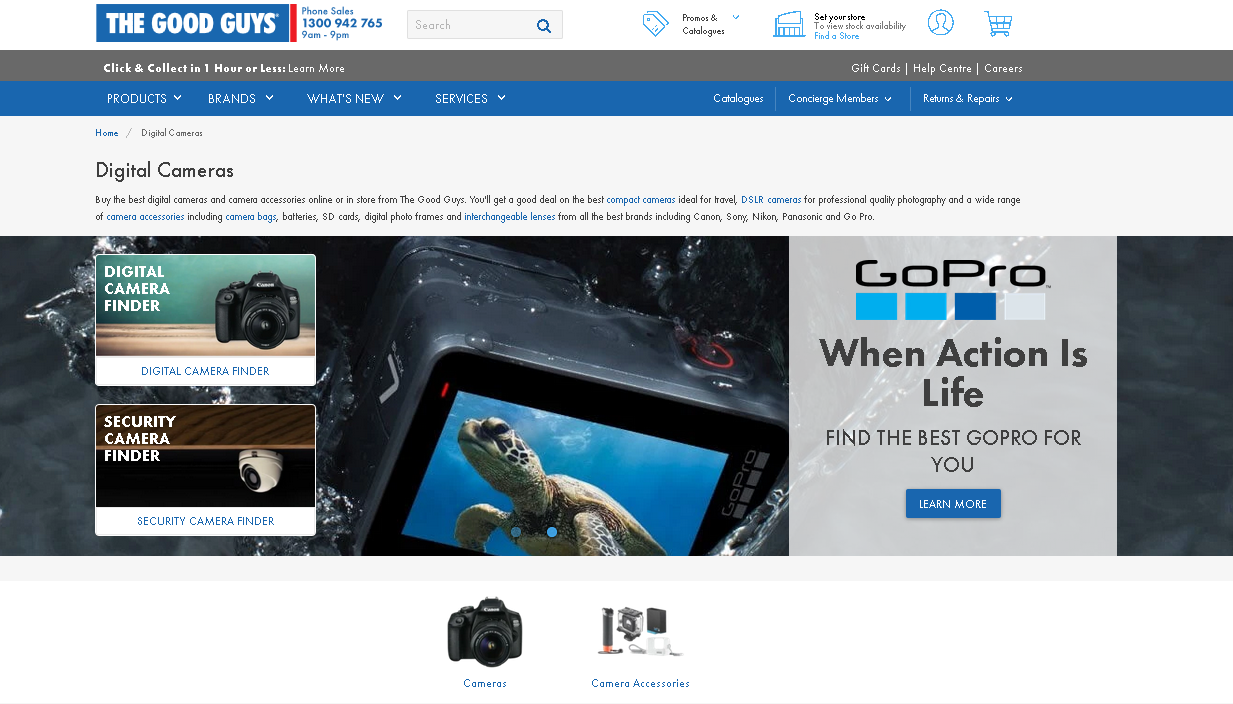Click the Cameras category label
The width and height of the screenshot is (1233, 704).
[x=485, y=684]
